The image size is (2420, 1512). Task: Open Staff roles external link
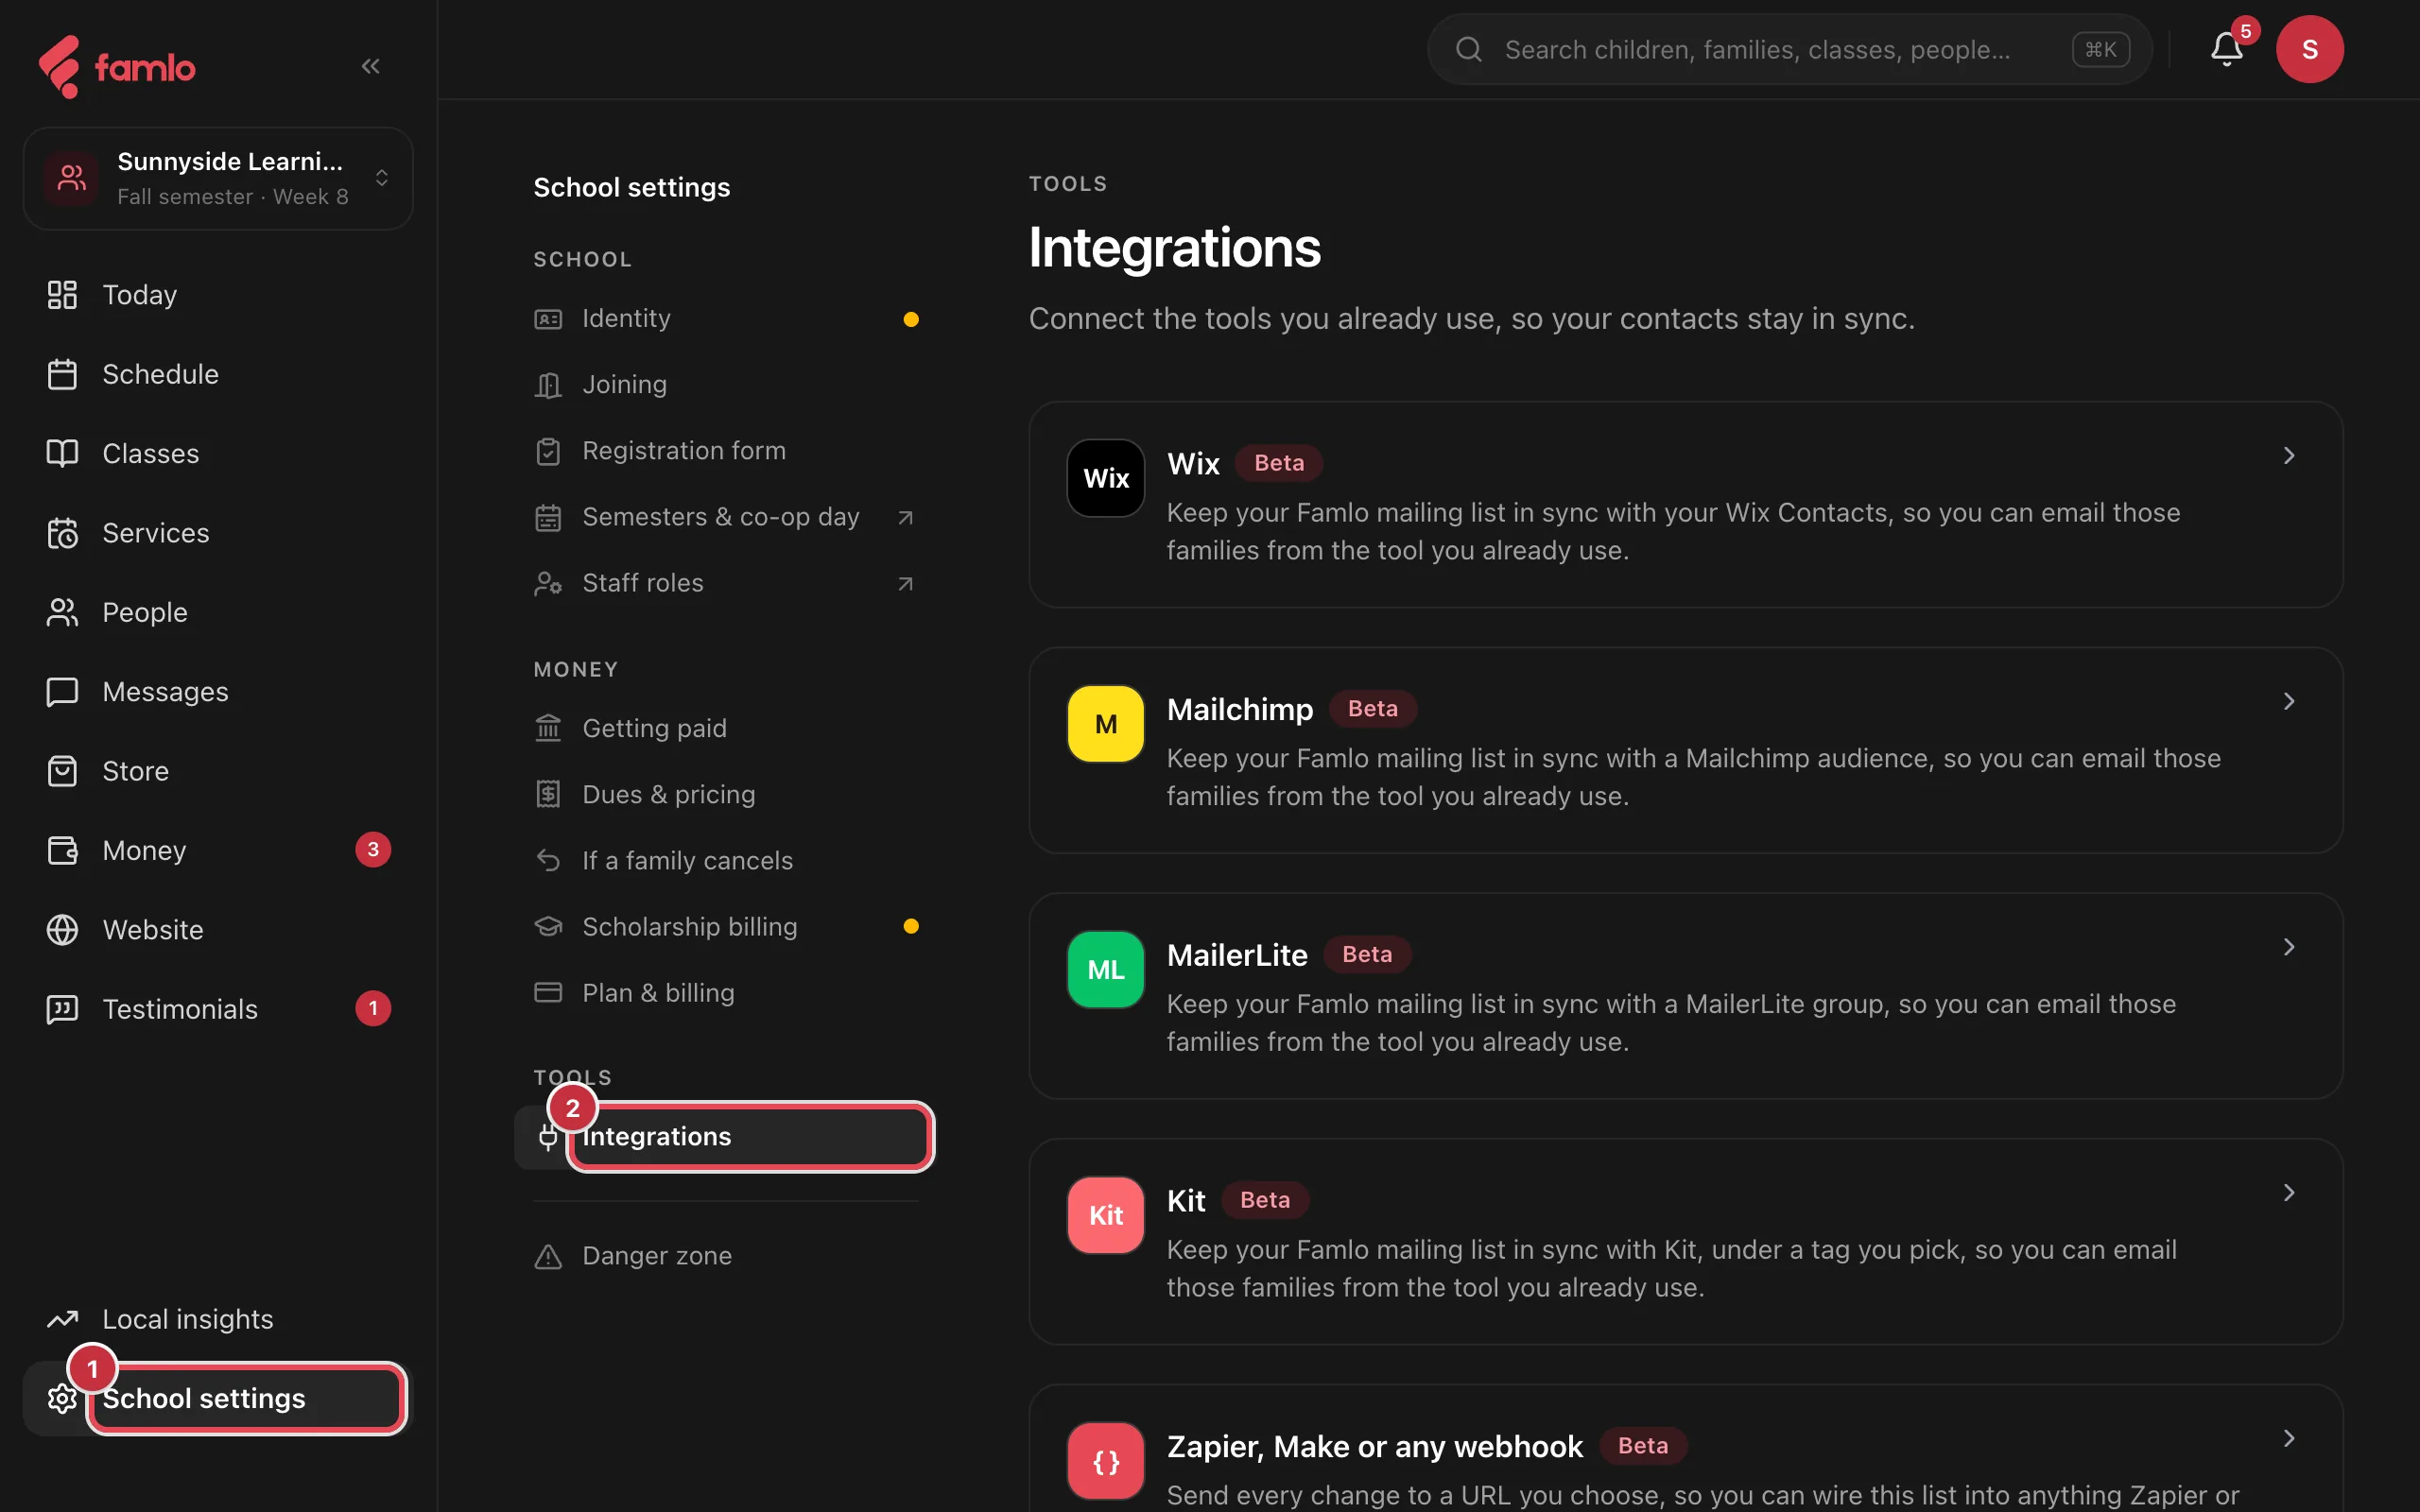coord(726,583)
